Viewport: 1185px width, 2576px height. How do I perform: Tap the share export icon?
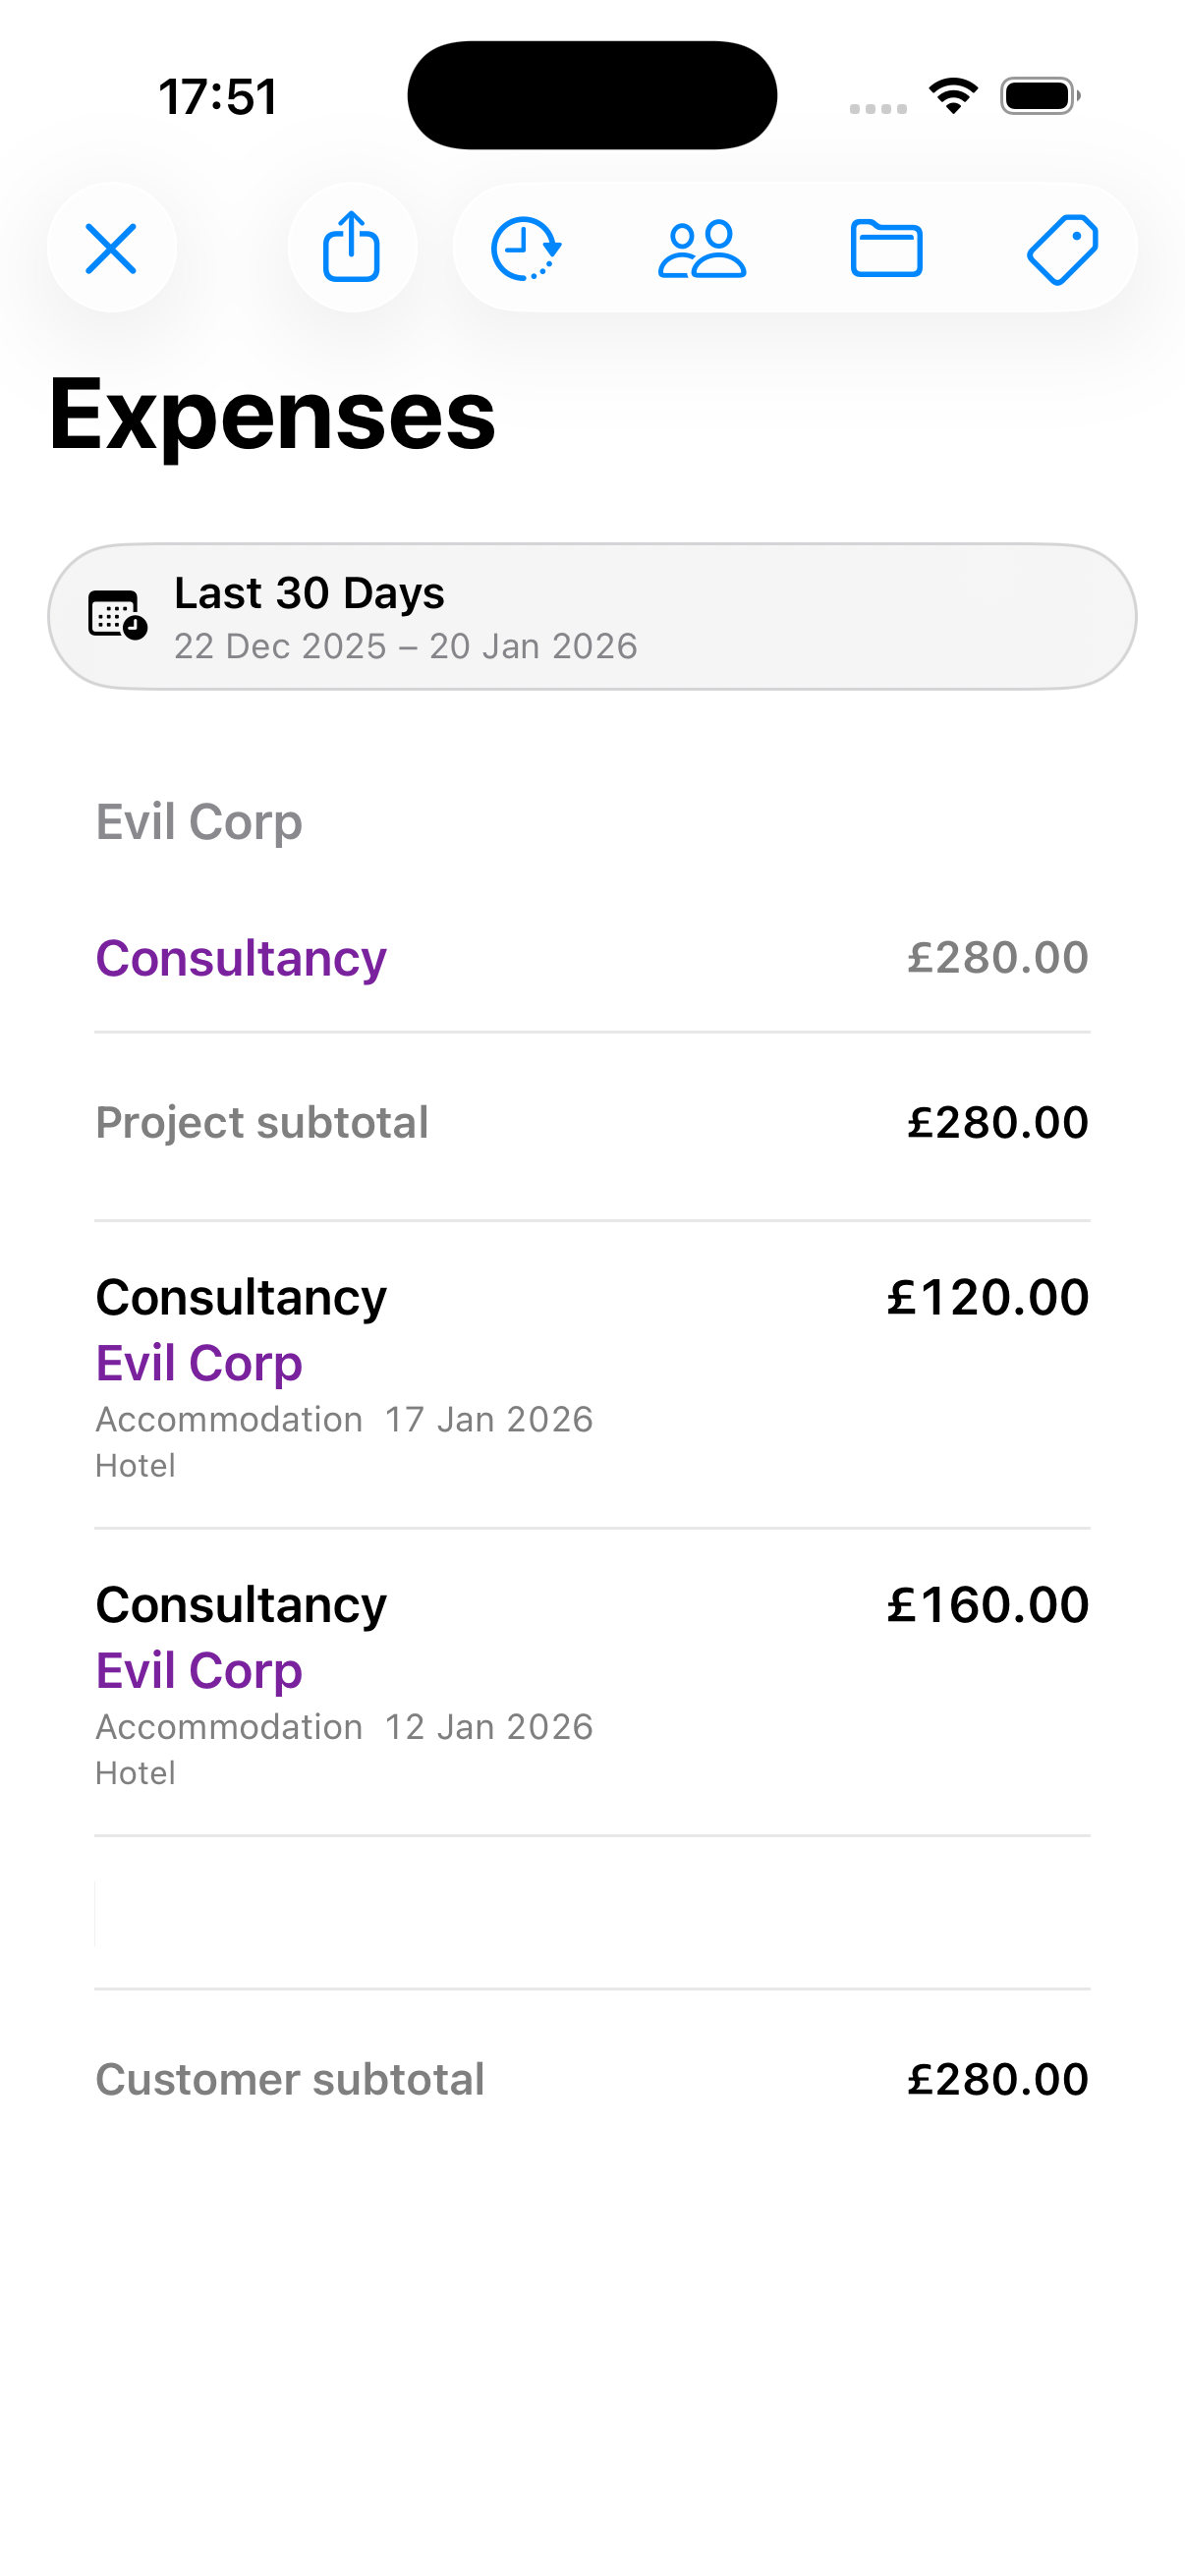(352, 248)
